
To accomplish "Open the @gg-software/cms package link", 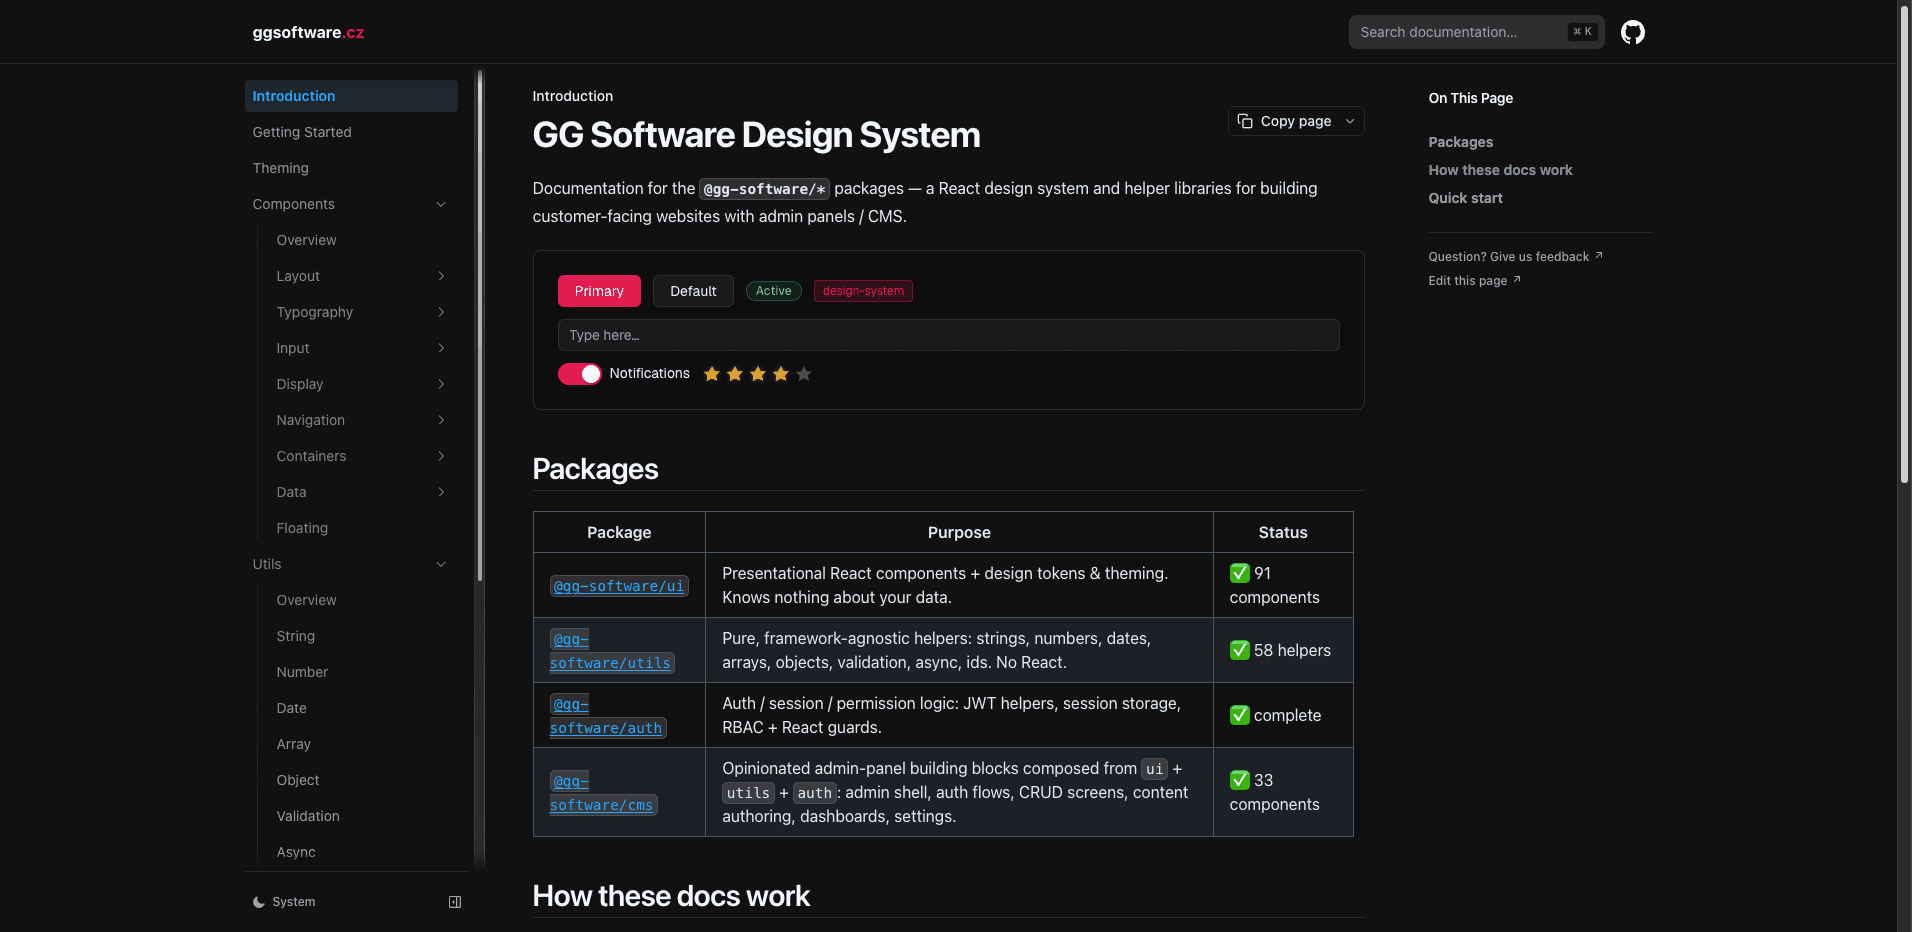I will [603, 793].
